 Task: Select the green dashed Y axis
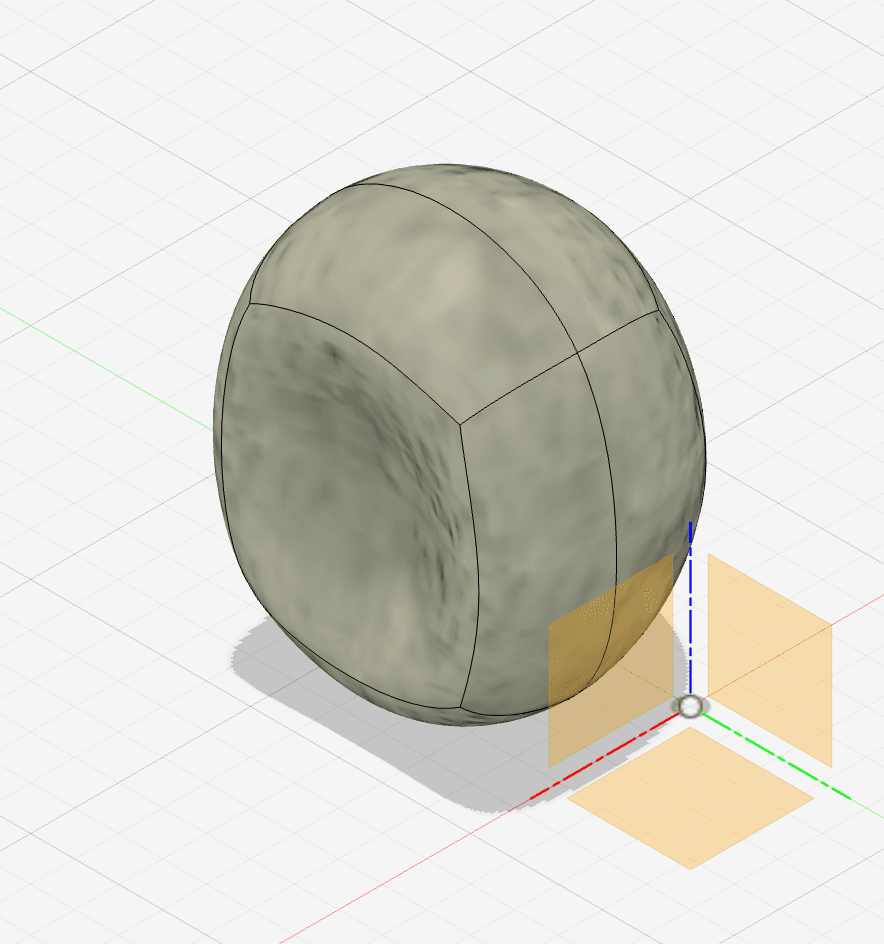[776, 757]
